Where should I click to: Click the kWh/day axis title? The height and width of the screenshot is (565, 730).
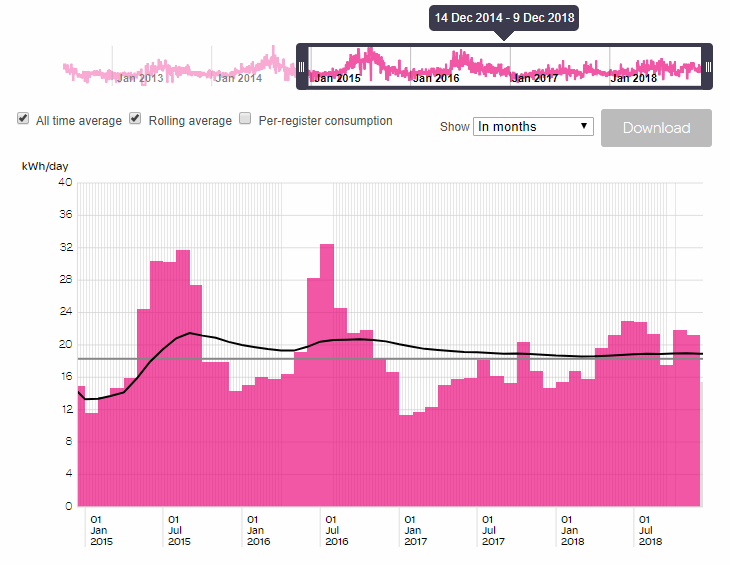[x=45, y=165]
